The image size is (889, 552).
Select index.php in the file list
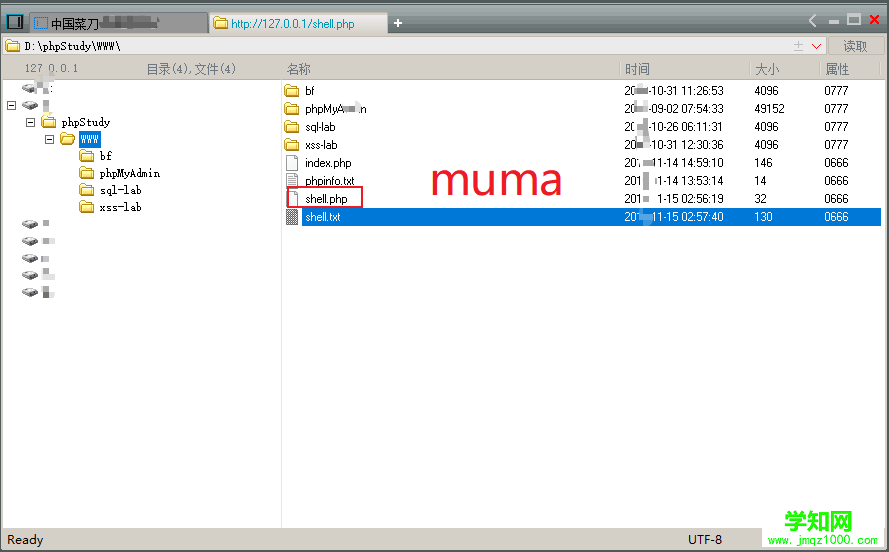click(x=328, y=163)
